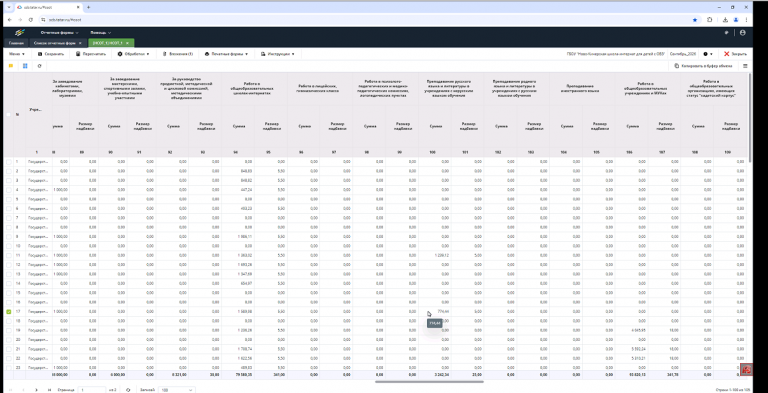Click Пересчитать recalculate button
The height and width of the screenshot is (393, 768).
click(x=91, y=54)
